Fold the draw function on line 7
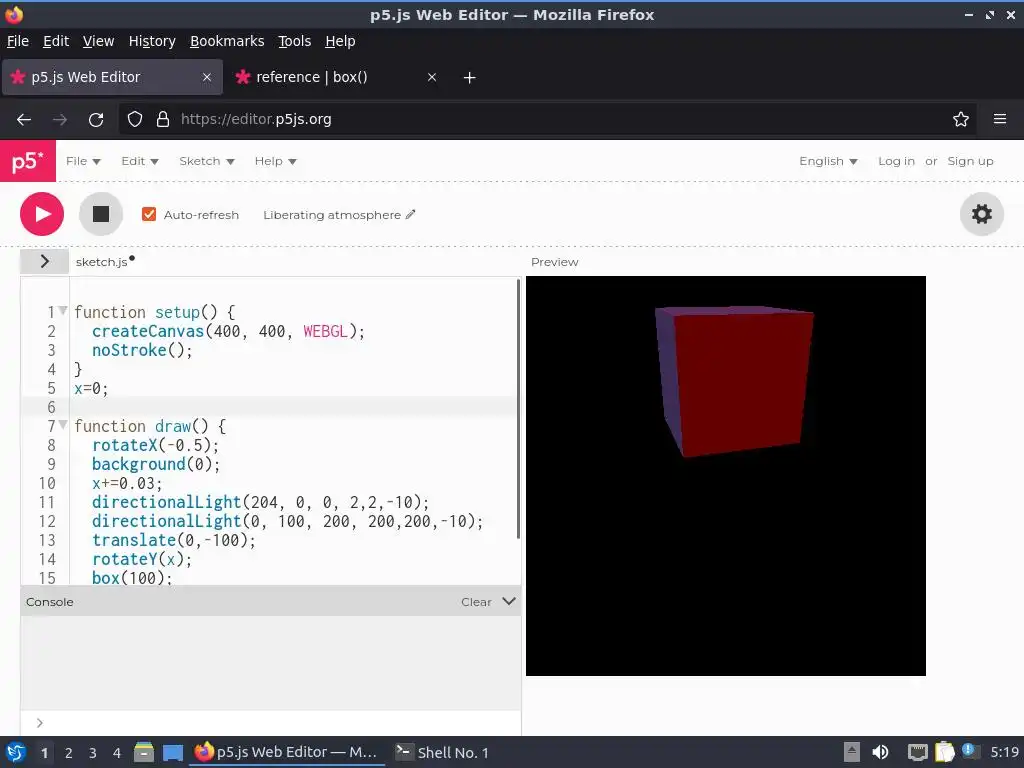Viewport: 1024px width, 768px height. (63, 424)
